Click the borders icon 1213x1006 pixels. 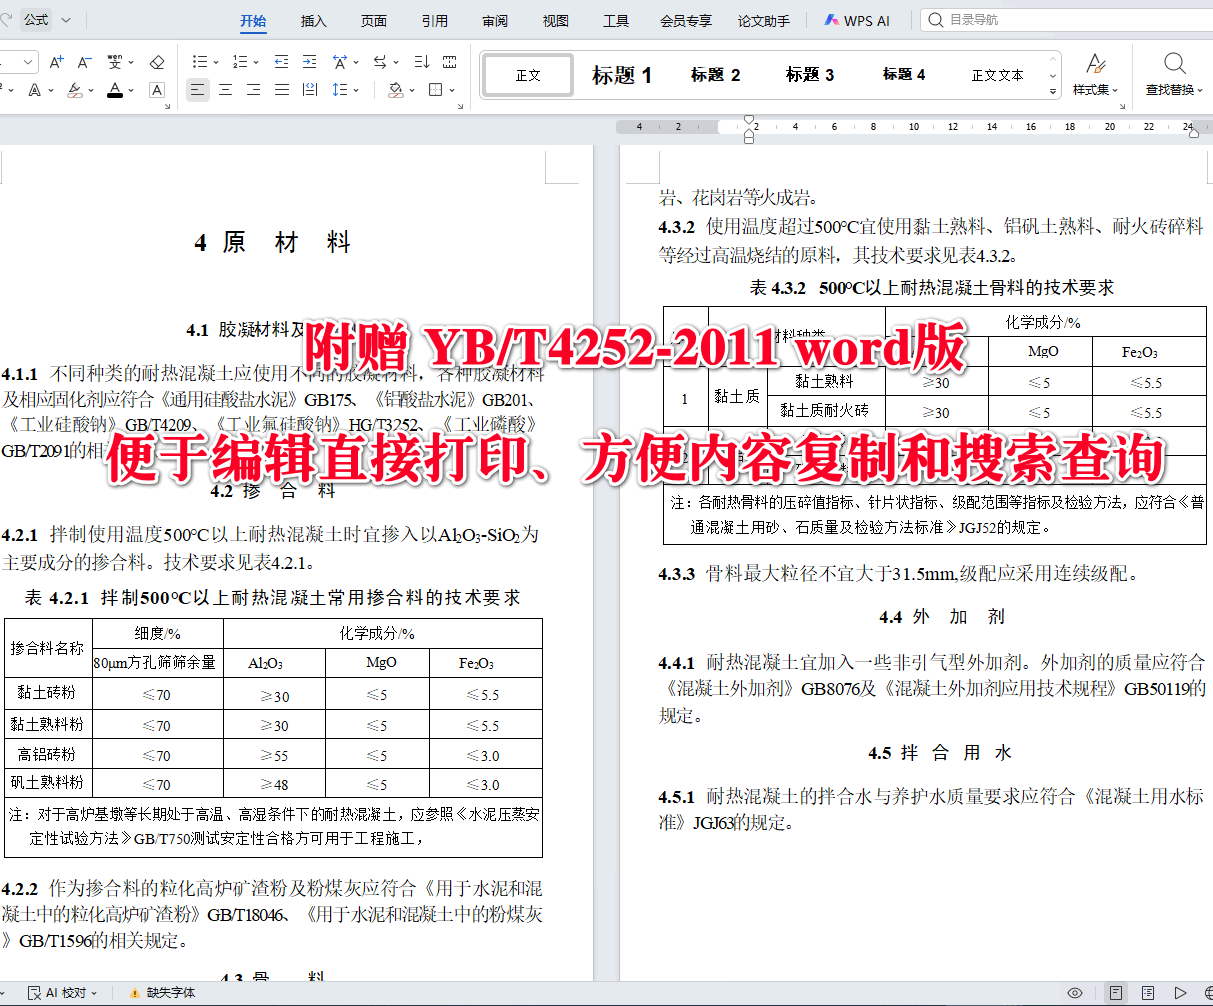pyautogui.click(x=436, y=90)
